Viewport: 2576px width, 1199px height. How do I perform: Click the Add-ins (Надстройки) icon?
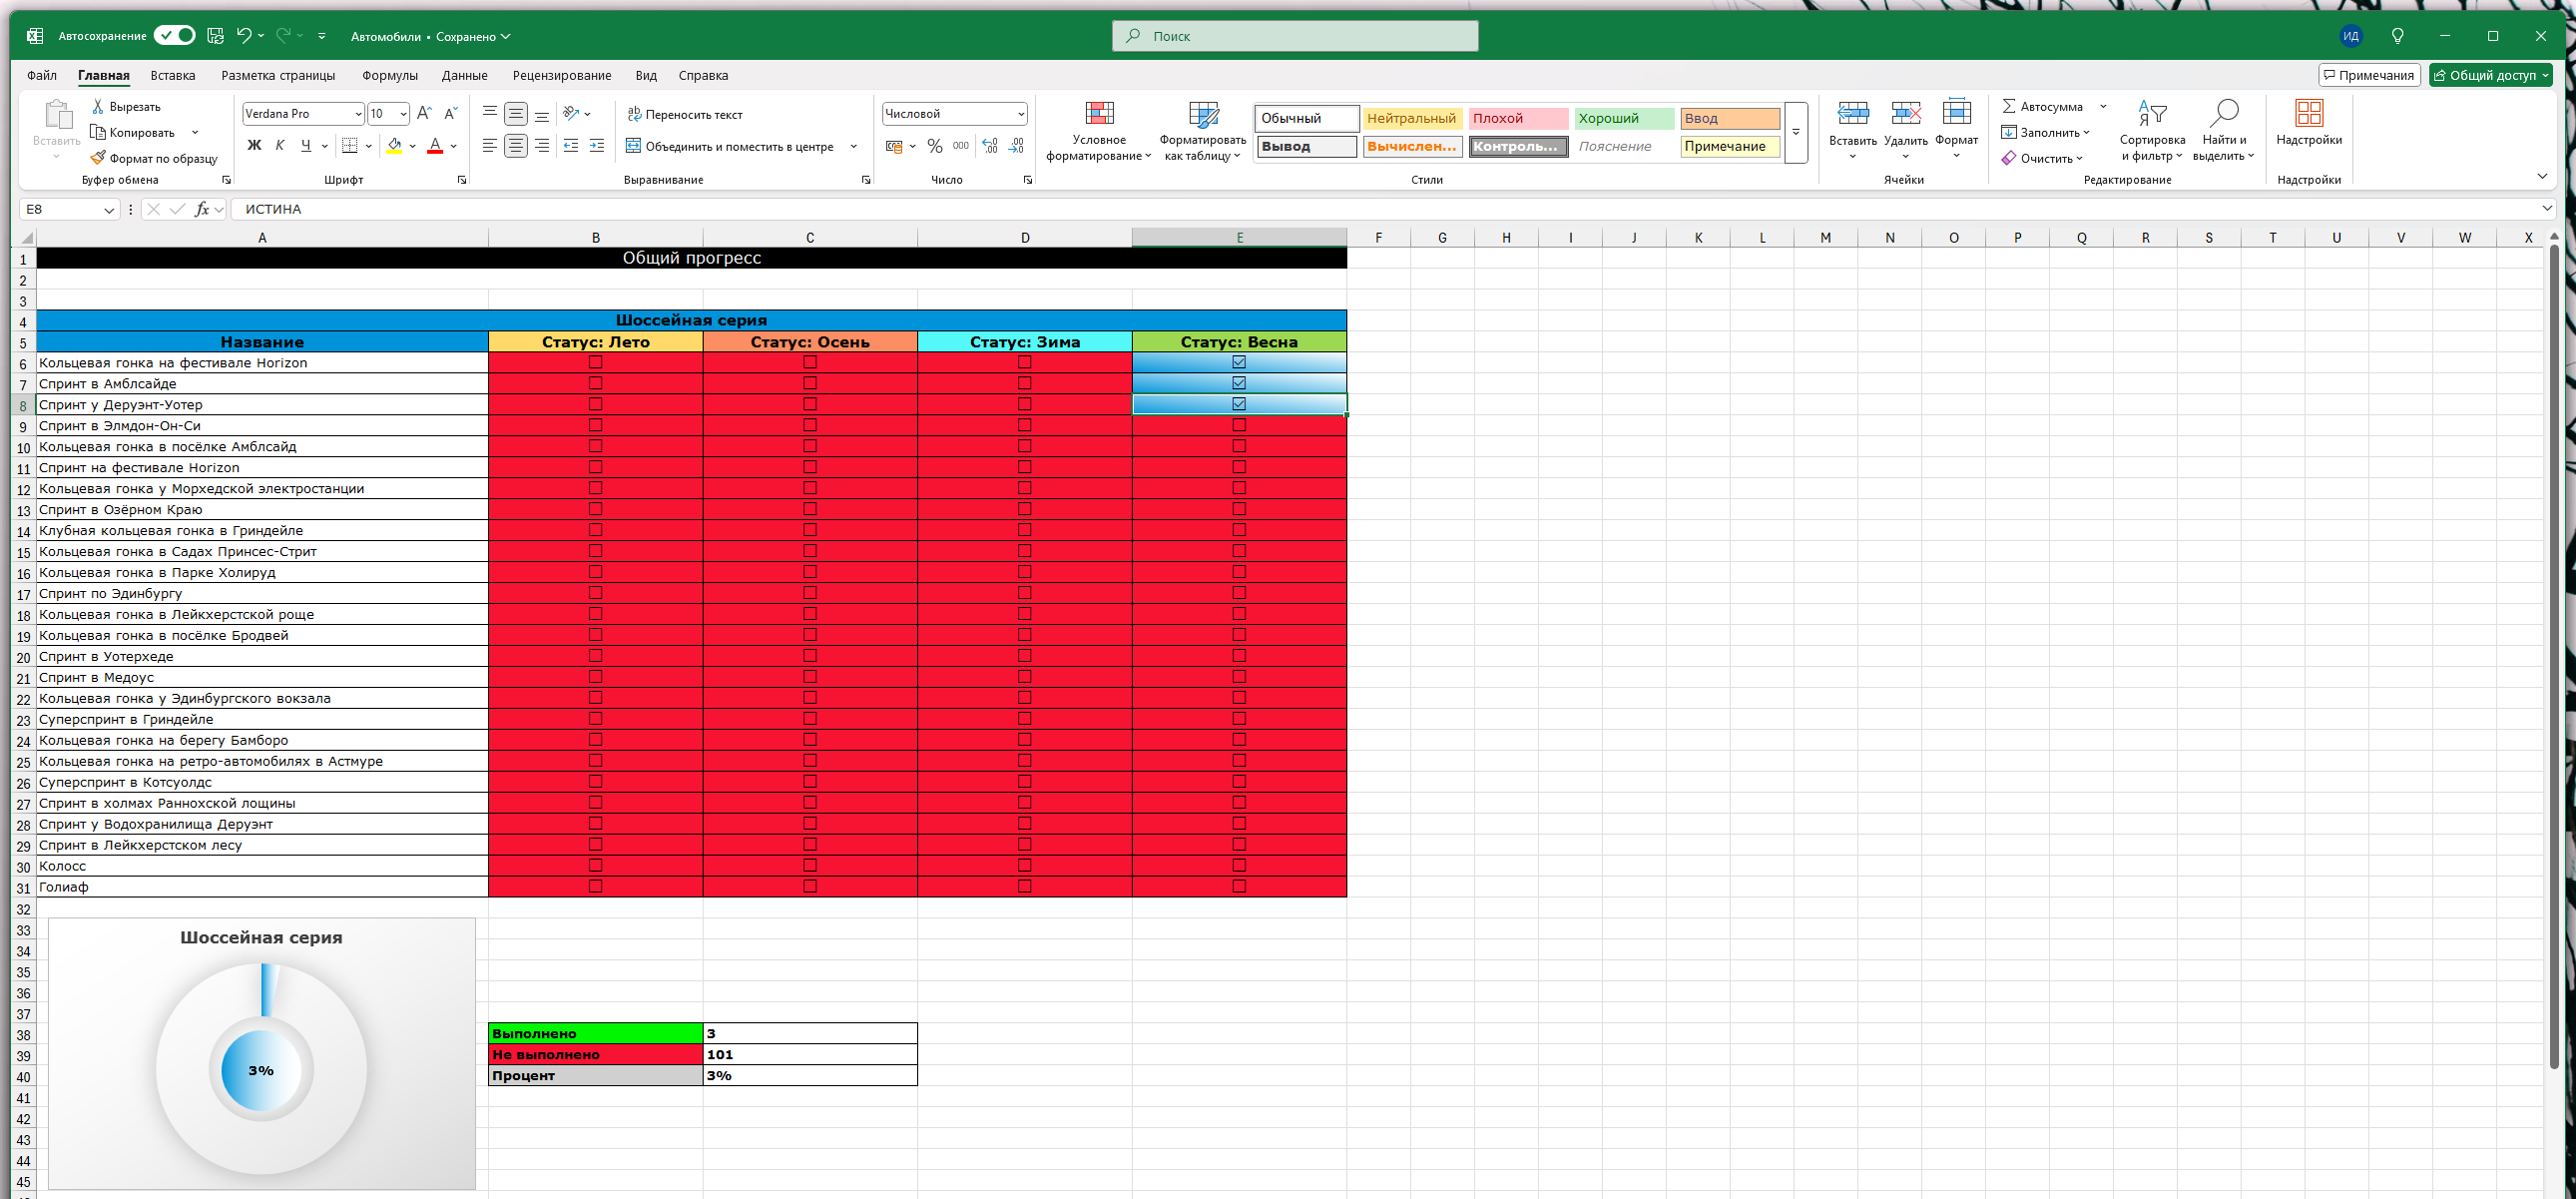click(x=2308, y=114)
